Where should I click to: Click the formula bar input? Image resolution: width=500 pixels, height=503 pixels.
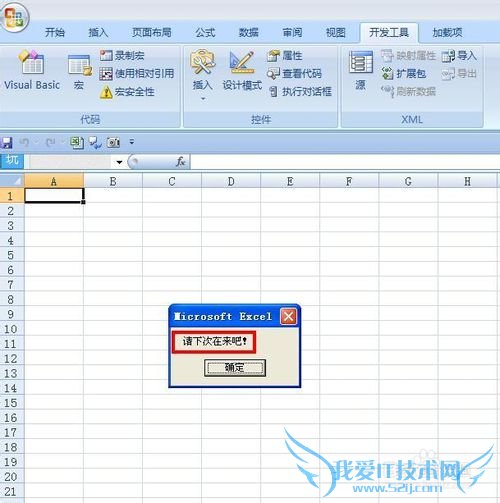click(345, 162)
